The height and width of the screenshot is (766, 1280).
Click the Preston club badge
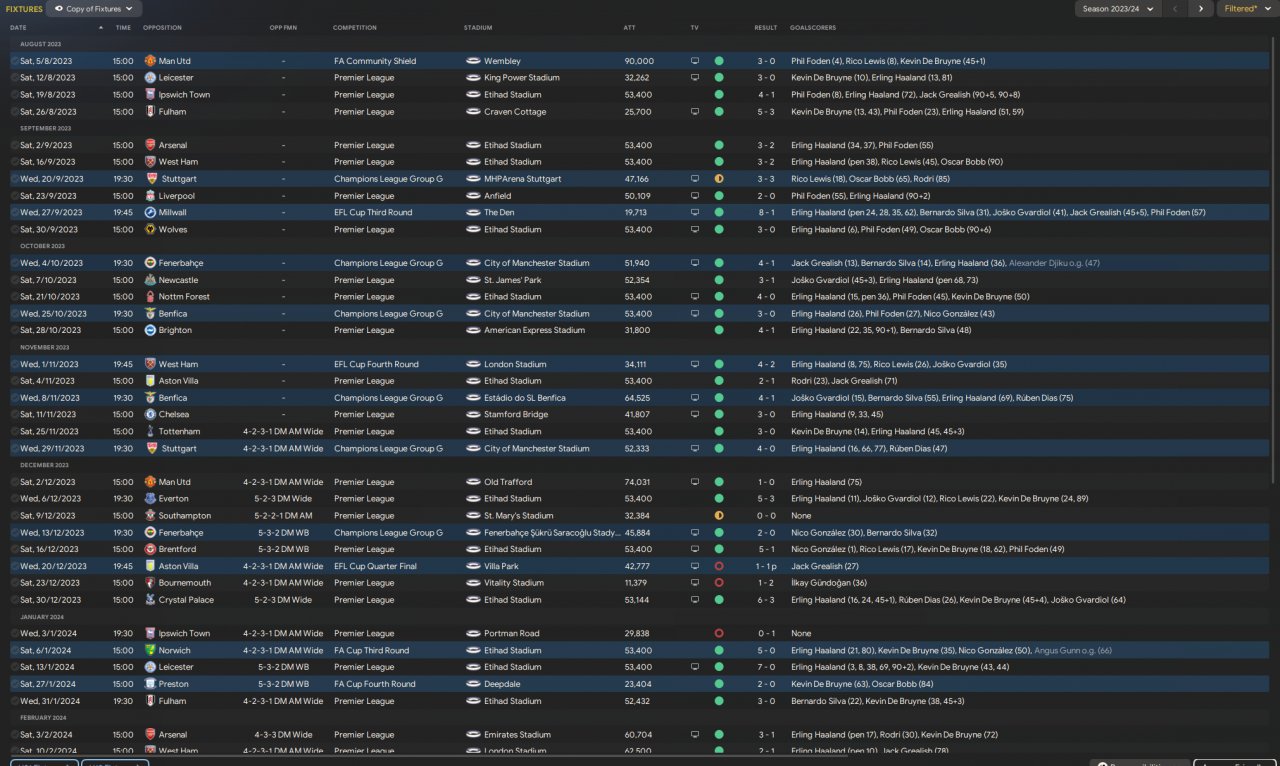click(150, 684)
